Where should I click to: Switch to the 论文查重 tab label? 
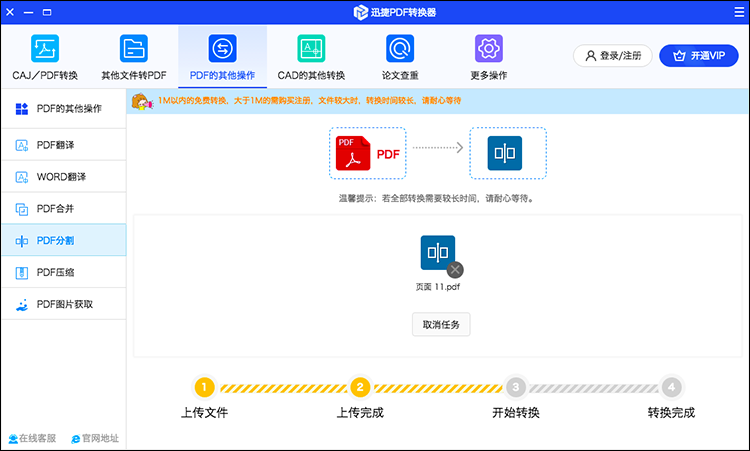point(400,76)
